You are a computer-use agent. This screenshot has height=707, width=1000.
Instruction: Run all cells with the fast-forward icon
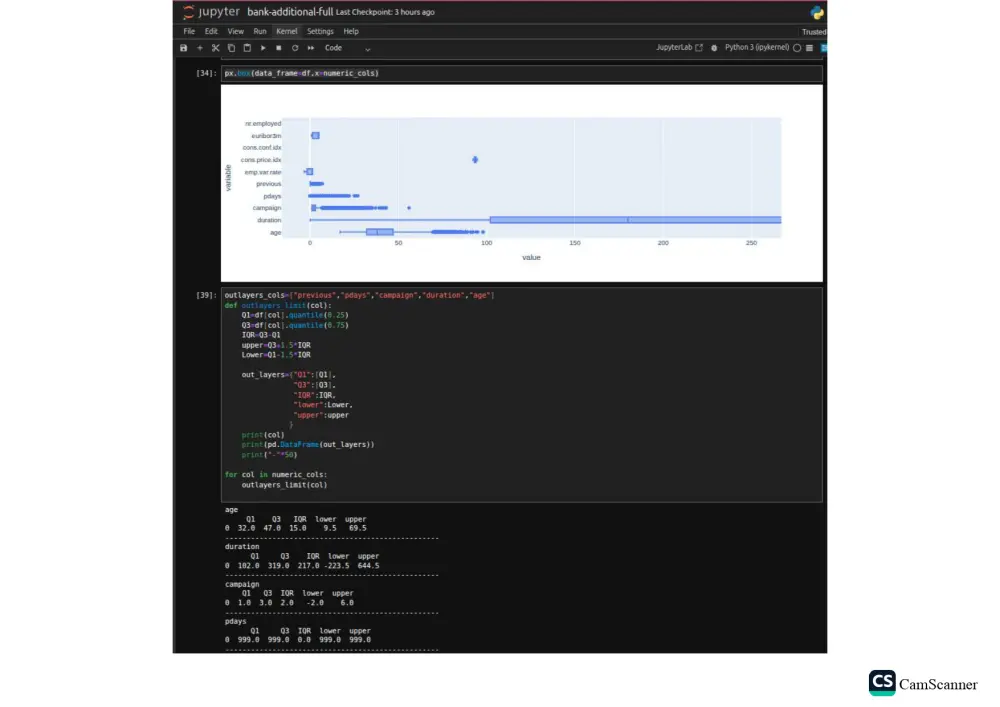[x=310, y=47]
